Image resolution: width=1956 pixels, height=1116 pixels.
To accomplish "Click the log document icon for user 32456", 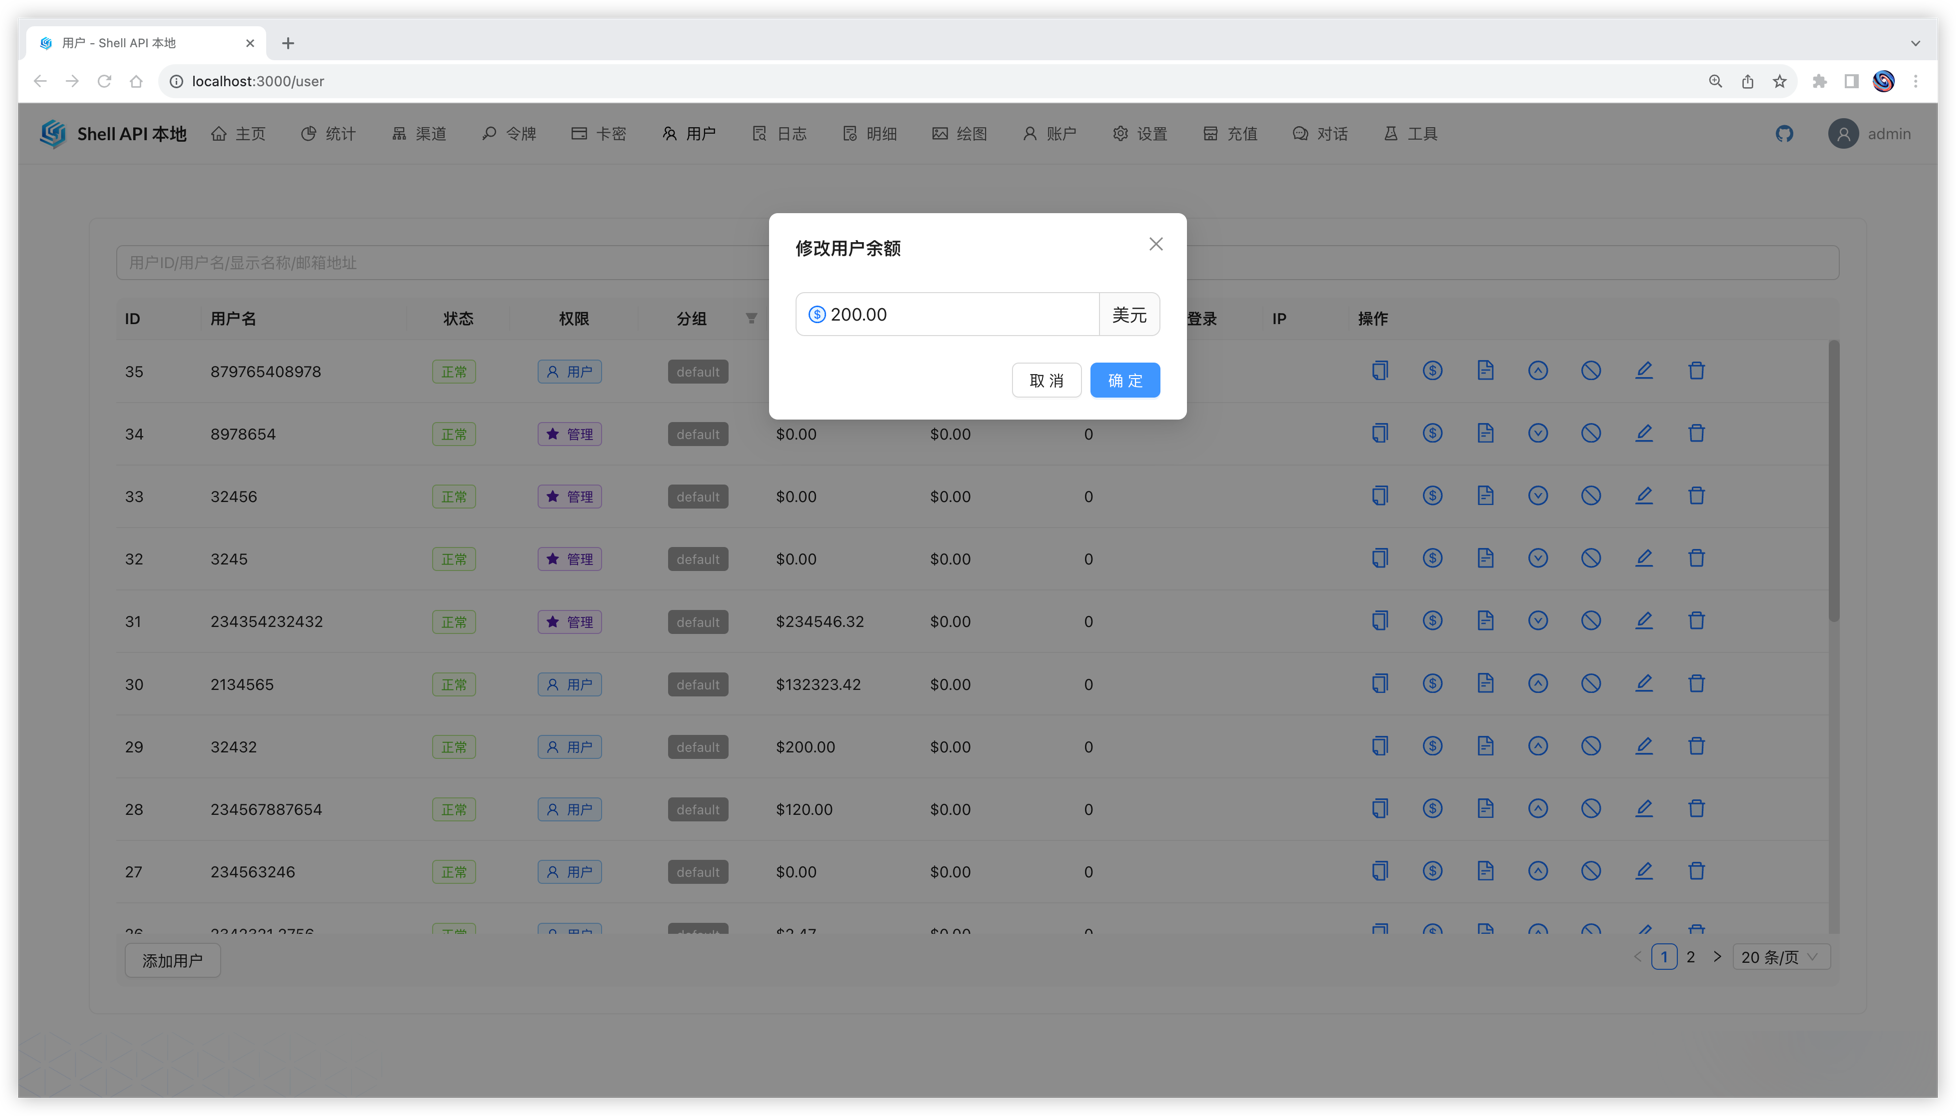I will pos(1485,496).
